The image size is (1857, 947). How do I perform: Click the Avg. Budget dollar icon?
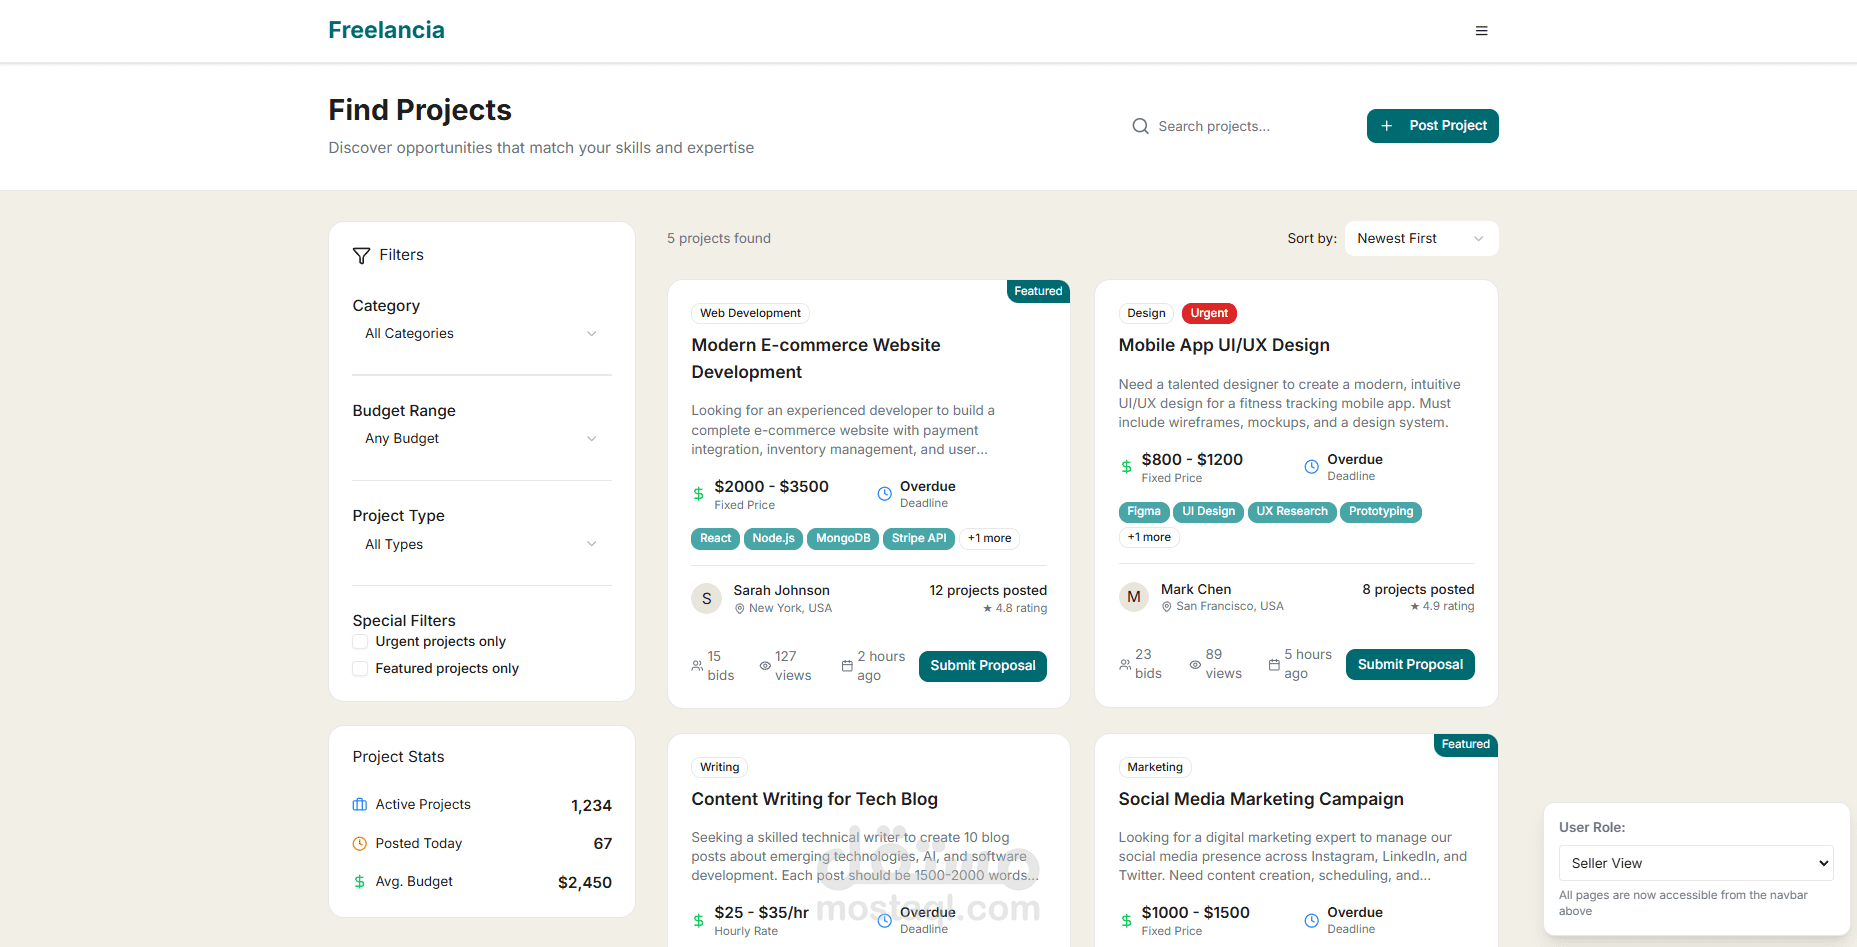(360, 882)
